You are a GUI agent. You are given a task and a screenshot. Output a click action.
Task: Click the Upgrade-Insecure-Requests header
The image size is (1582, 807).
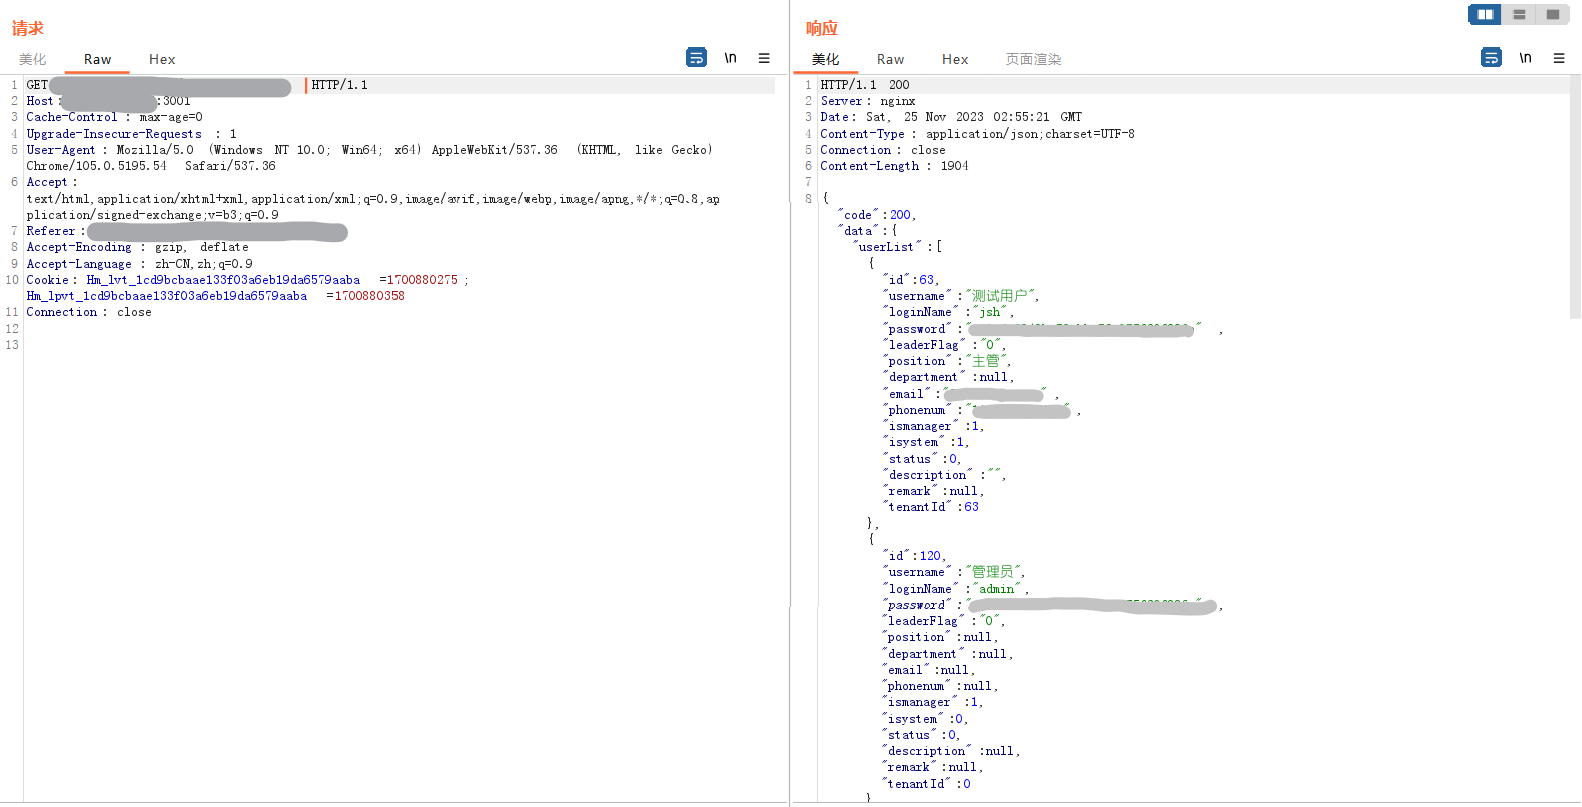tap(131, 134)
